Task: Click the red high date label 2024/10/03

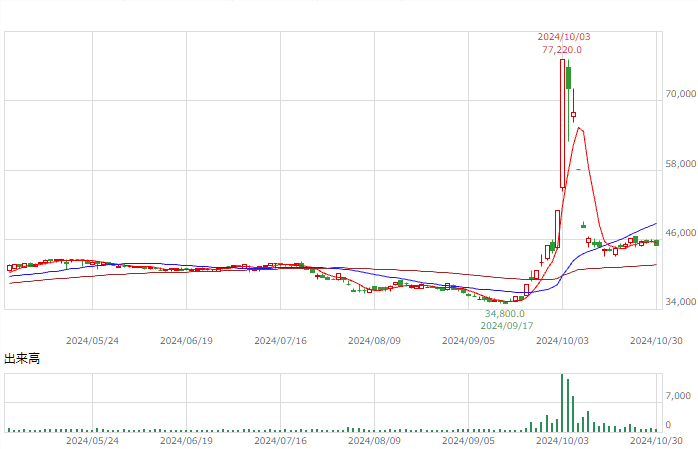Action: coord(564,37)
